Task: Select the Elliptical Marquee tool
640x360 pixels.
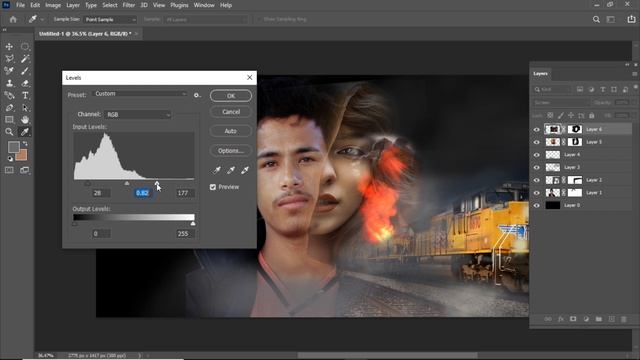Action: pyautogui.click(x=25, y=47)
